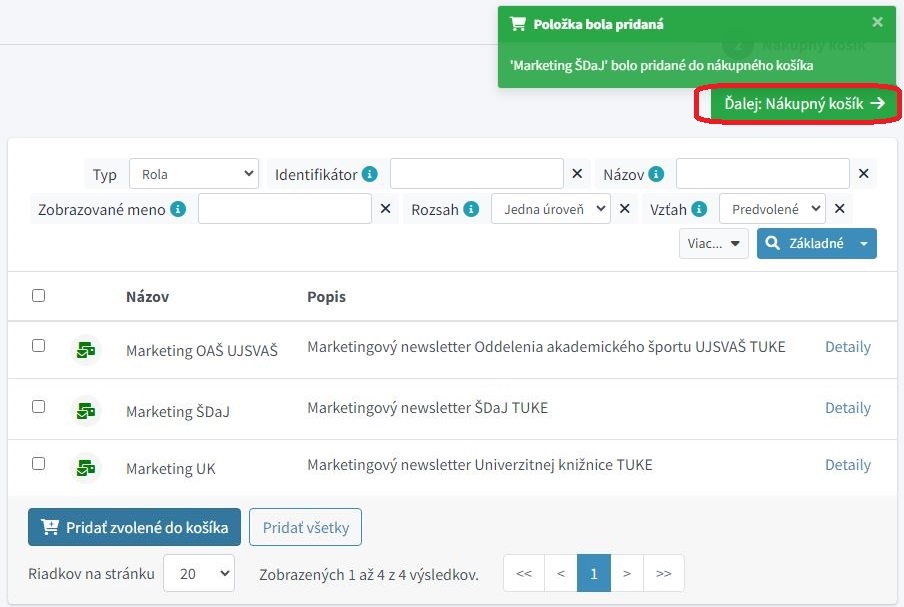Toggle the select-all checkbox in header
The height and width of the screenshot is (607, 904).
click(x=39, y=296)
